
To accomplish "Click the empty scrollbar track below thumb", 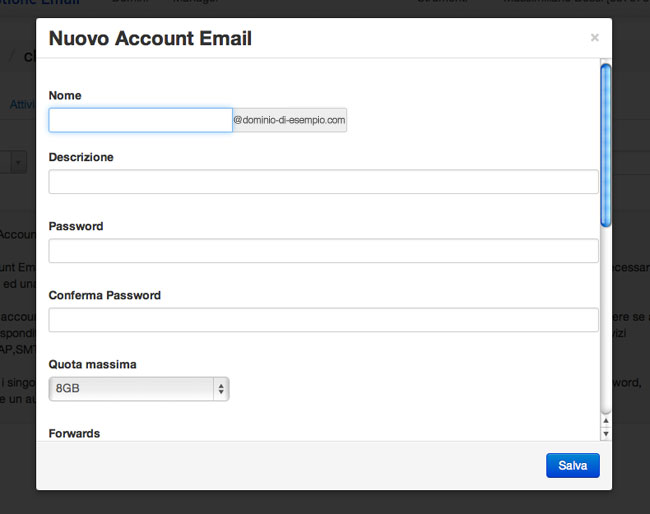I will pos(605,320).
